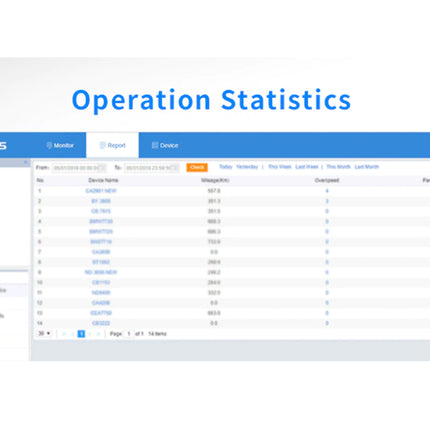Select the Last Week range
Screen dimensions: 430x430
coord(307,167)
